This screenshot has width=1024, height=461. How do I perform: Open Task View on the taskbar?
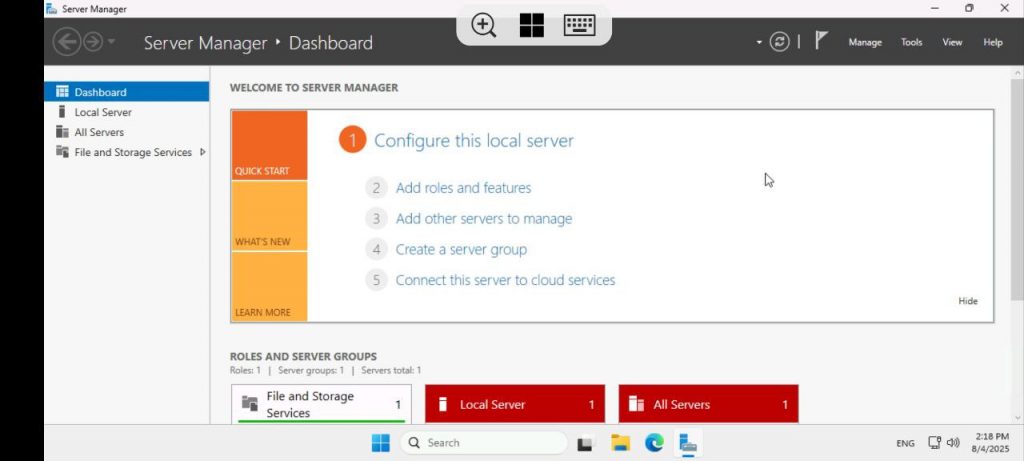pyautogui.click(x=586, y=443)
